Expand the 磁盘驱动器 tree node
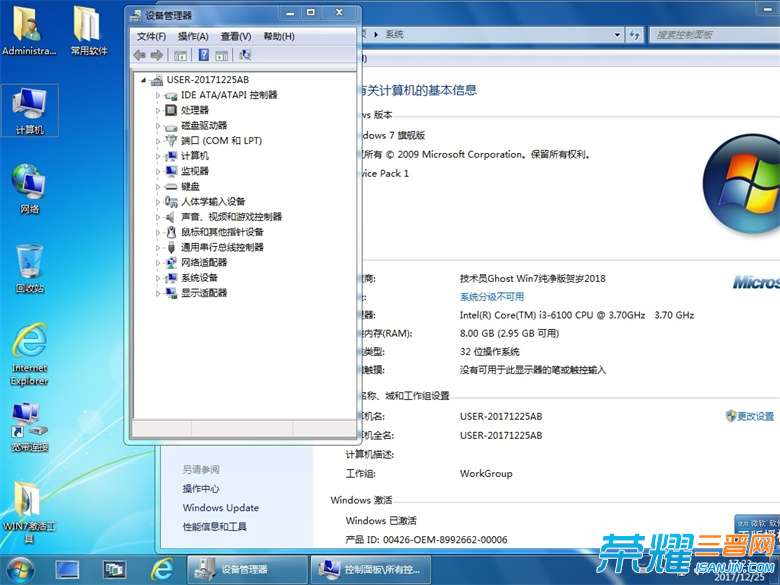 [x=158, y=126]
